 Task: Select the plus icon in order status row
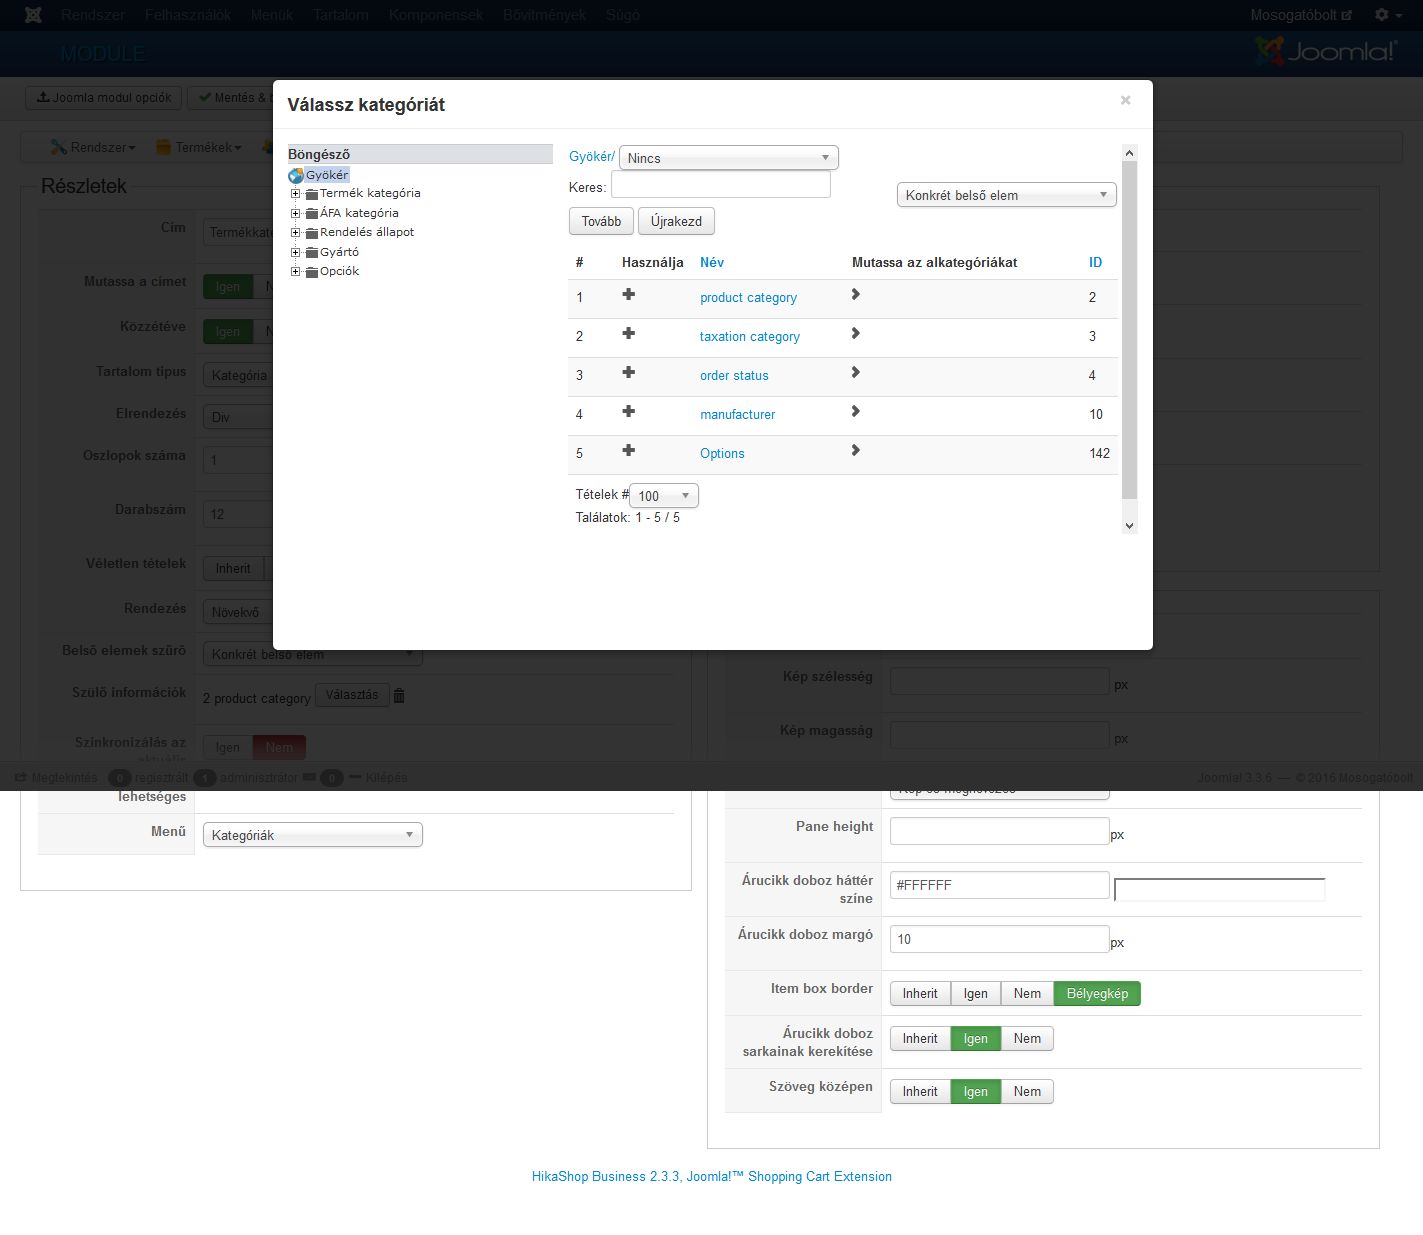tap(628, 373)
